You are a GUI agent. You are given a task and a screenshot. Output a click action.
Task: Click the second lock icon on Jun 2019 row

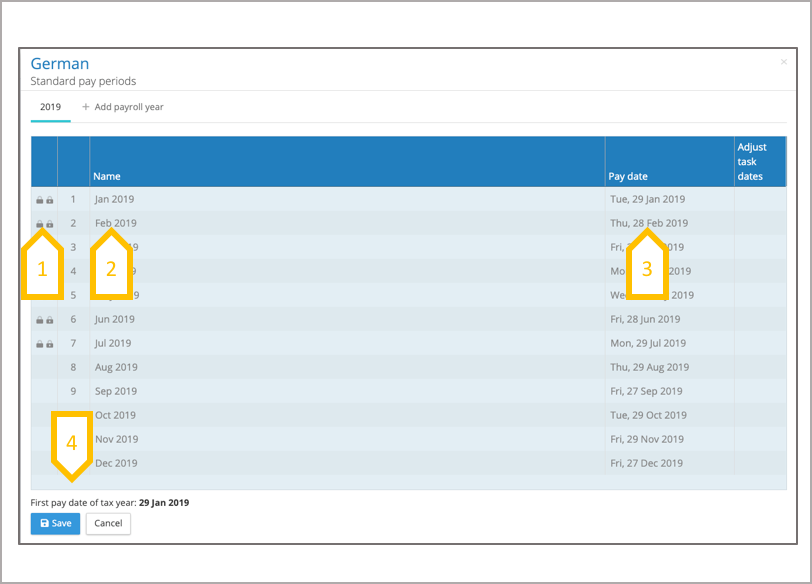tap(50, 320)
